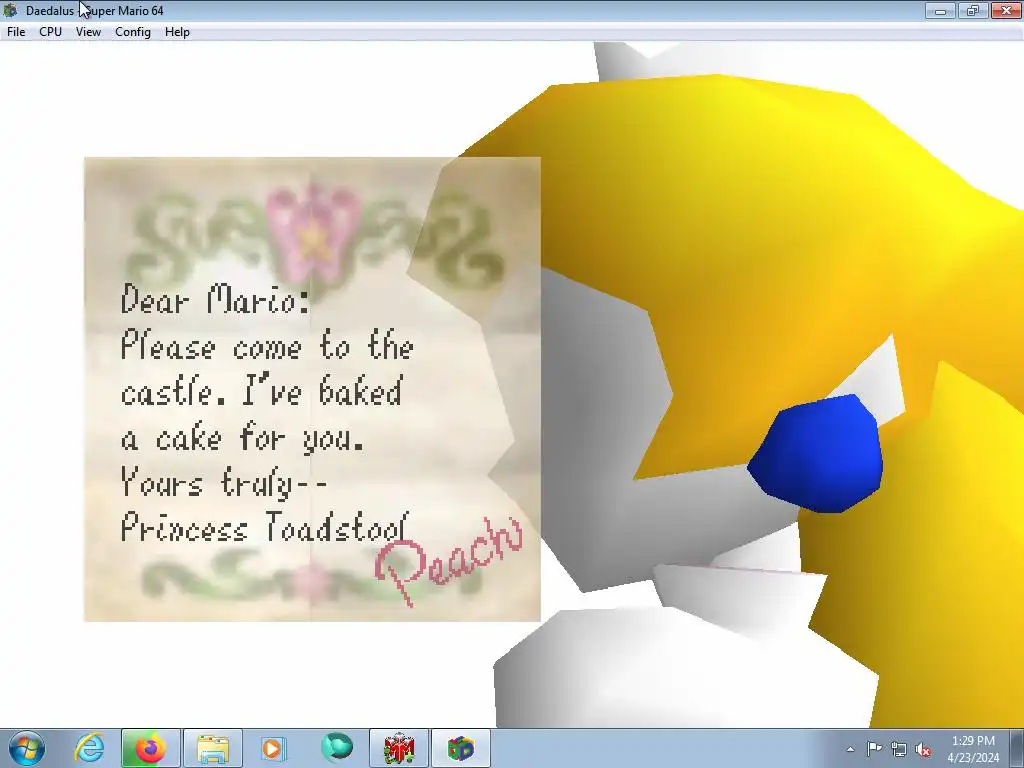
Task: Open the Help menu
Action: 177,32
